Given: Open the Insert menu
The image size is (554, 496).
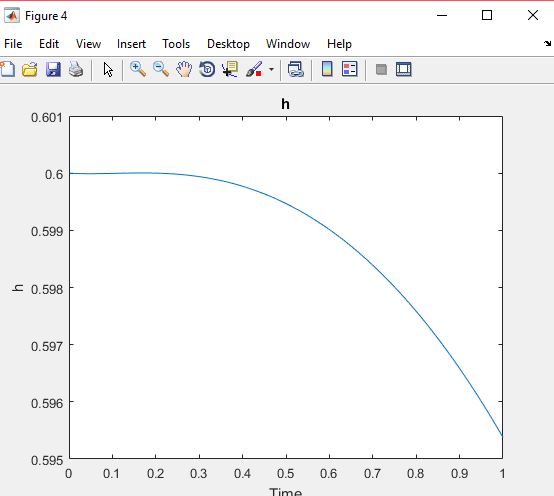Looking at the screenshot, I should [x=131, y=44].
